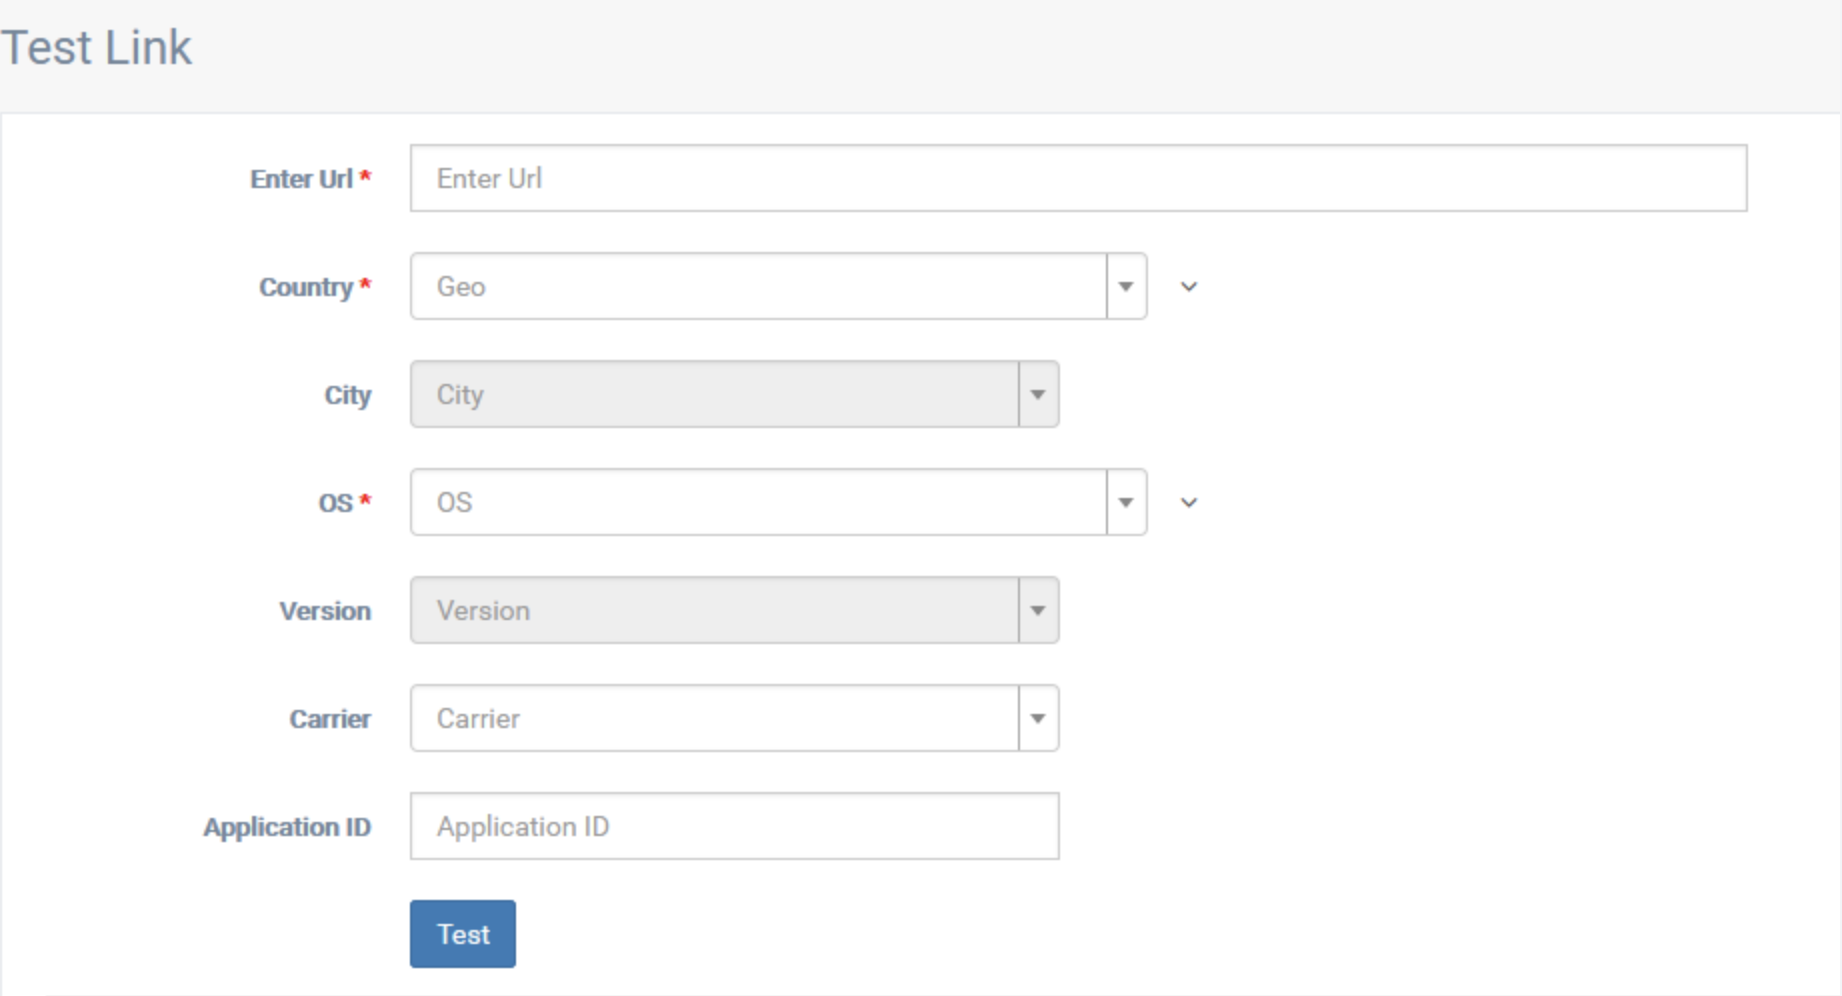The width and height of the screenshot is (1842, 996).
Task: Click the OS field label
Action: [343, 502]
